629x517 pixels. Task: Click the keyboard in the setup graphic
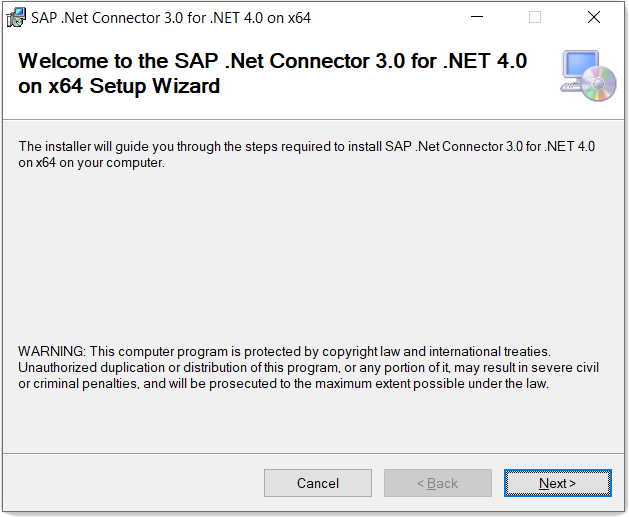571,87
